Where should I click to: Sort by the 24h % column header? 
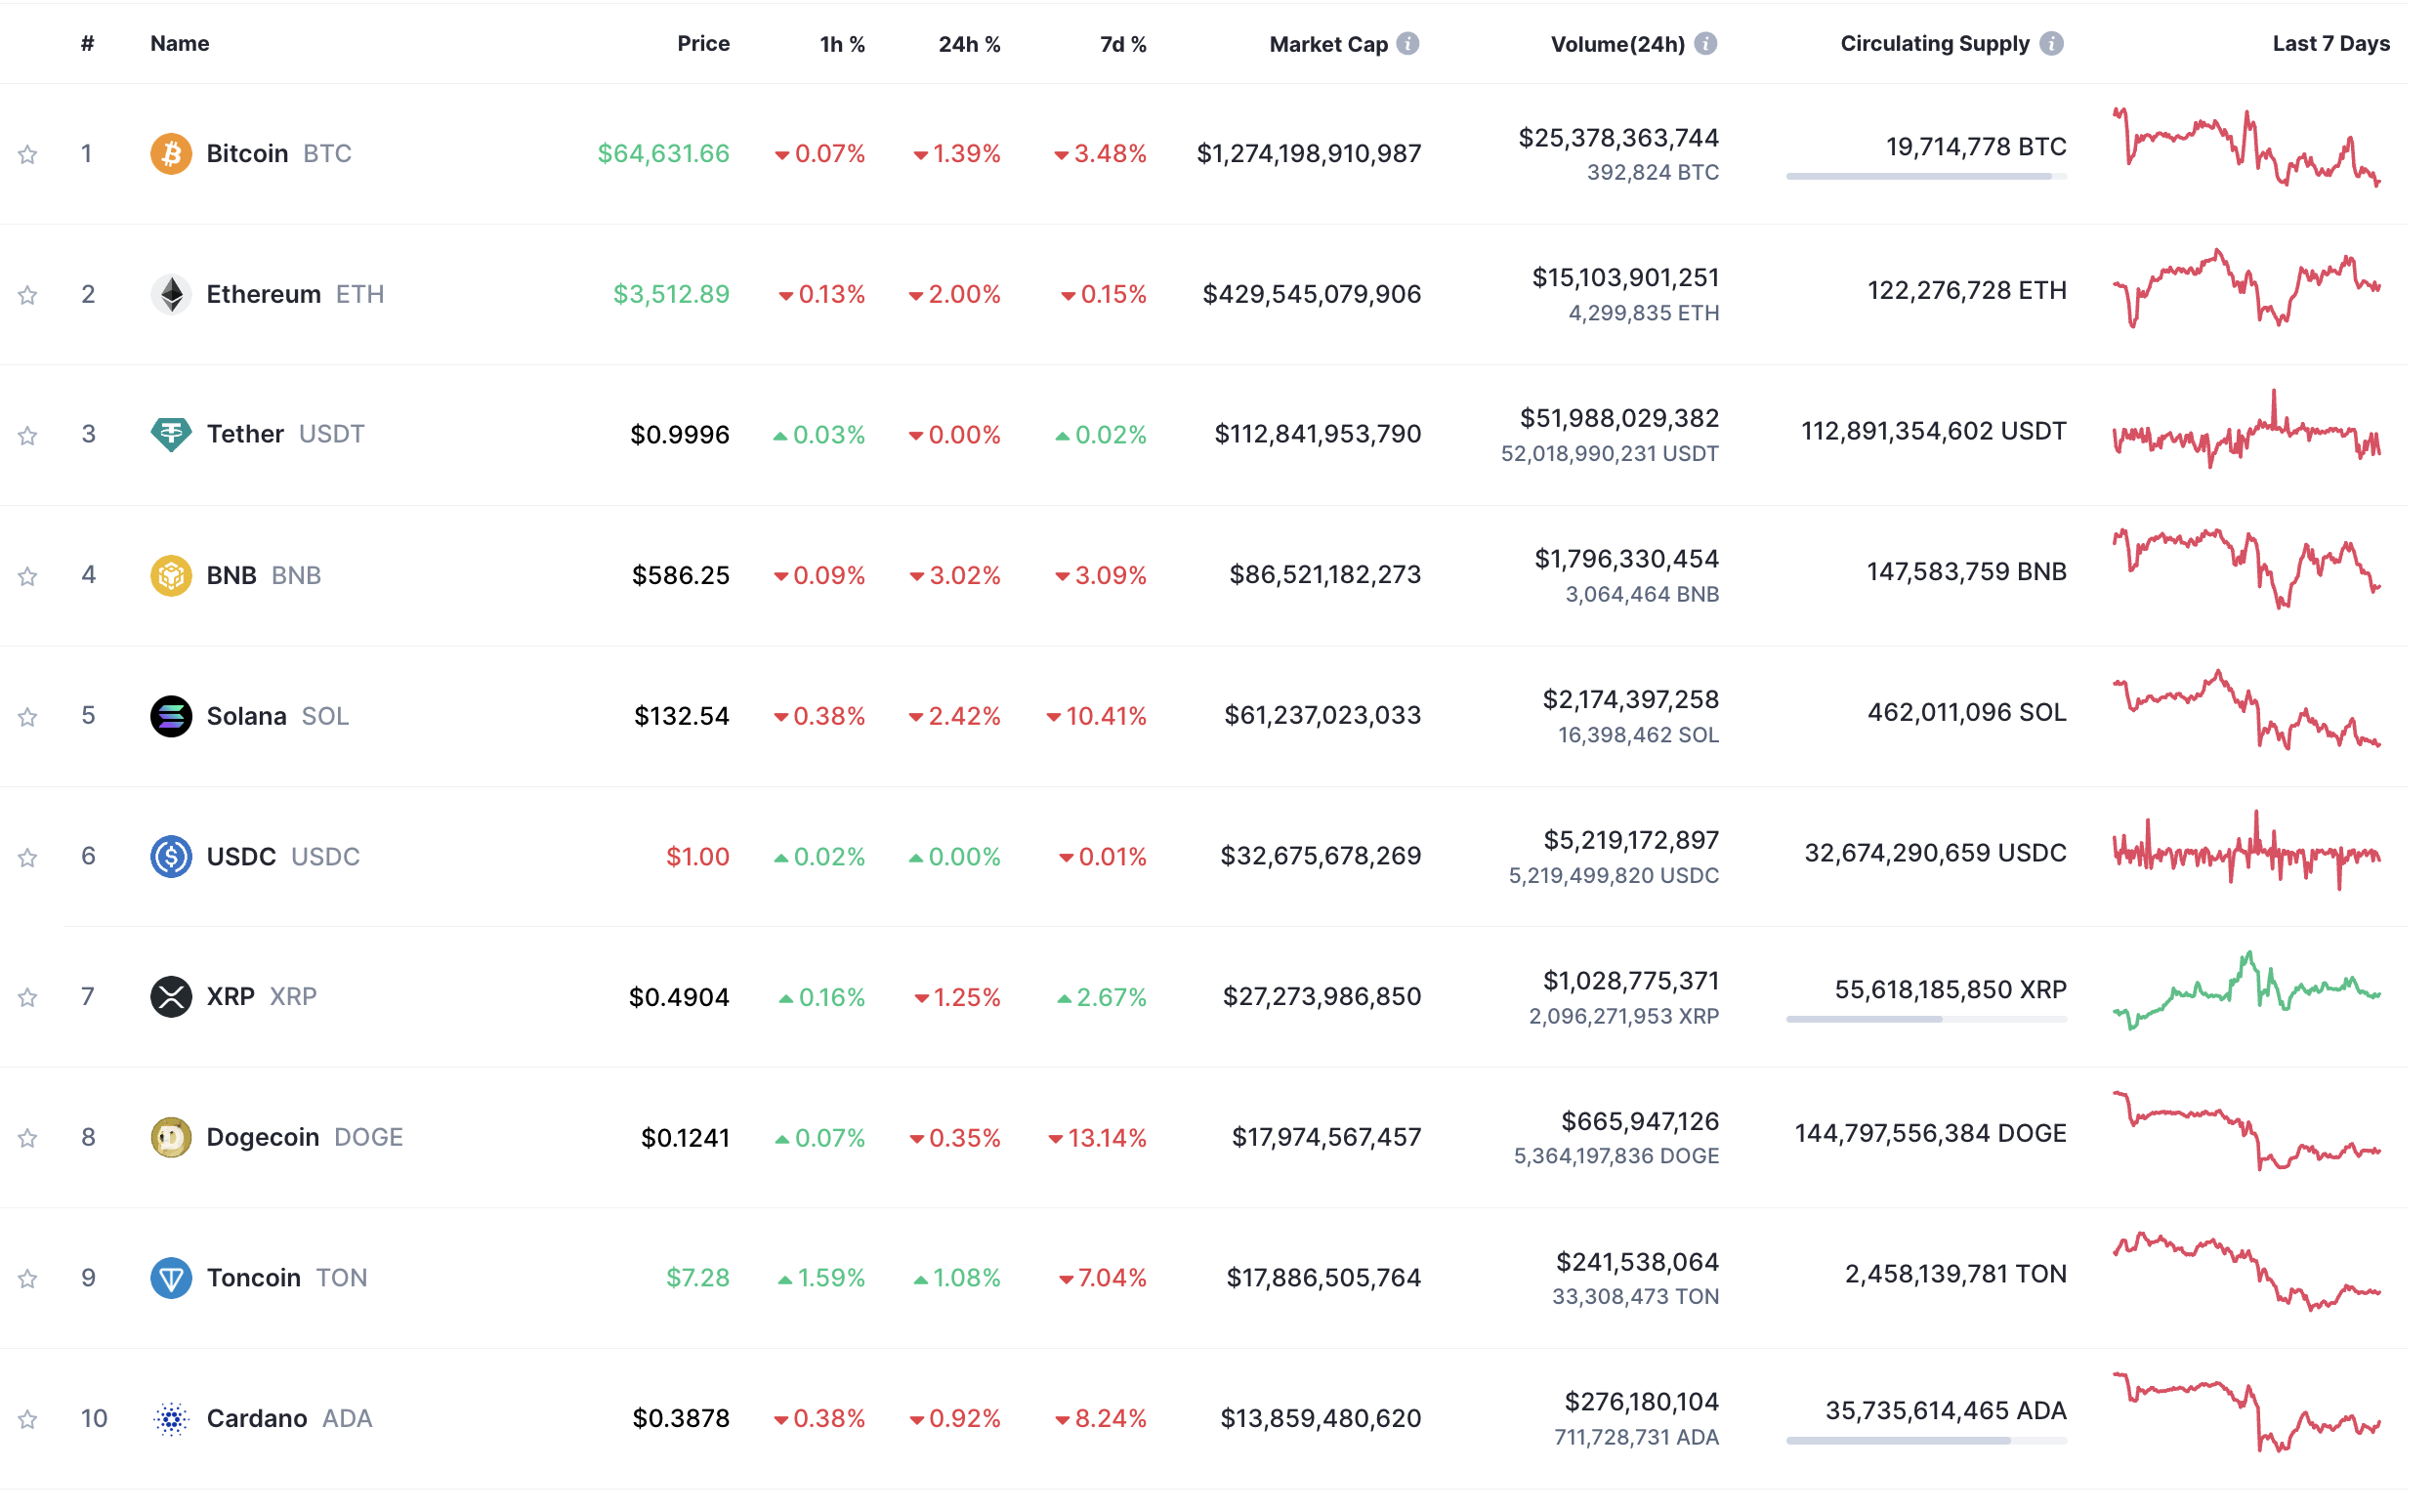[969, 44]
